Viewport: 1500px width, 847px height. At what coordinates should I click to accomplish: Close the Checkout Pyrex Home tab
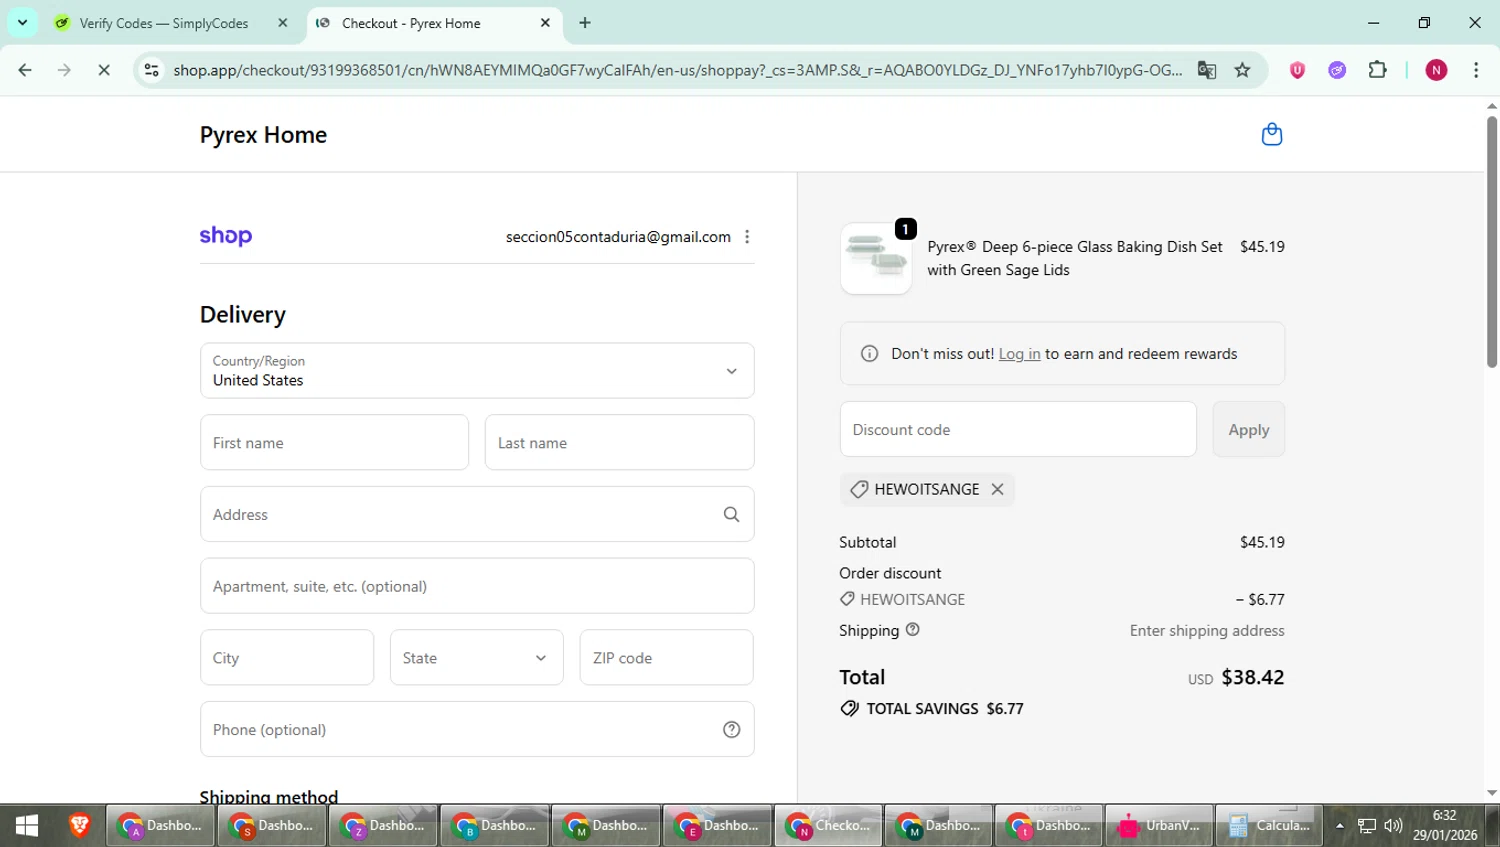tap(545, 23)
